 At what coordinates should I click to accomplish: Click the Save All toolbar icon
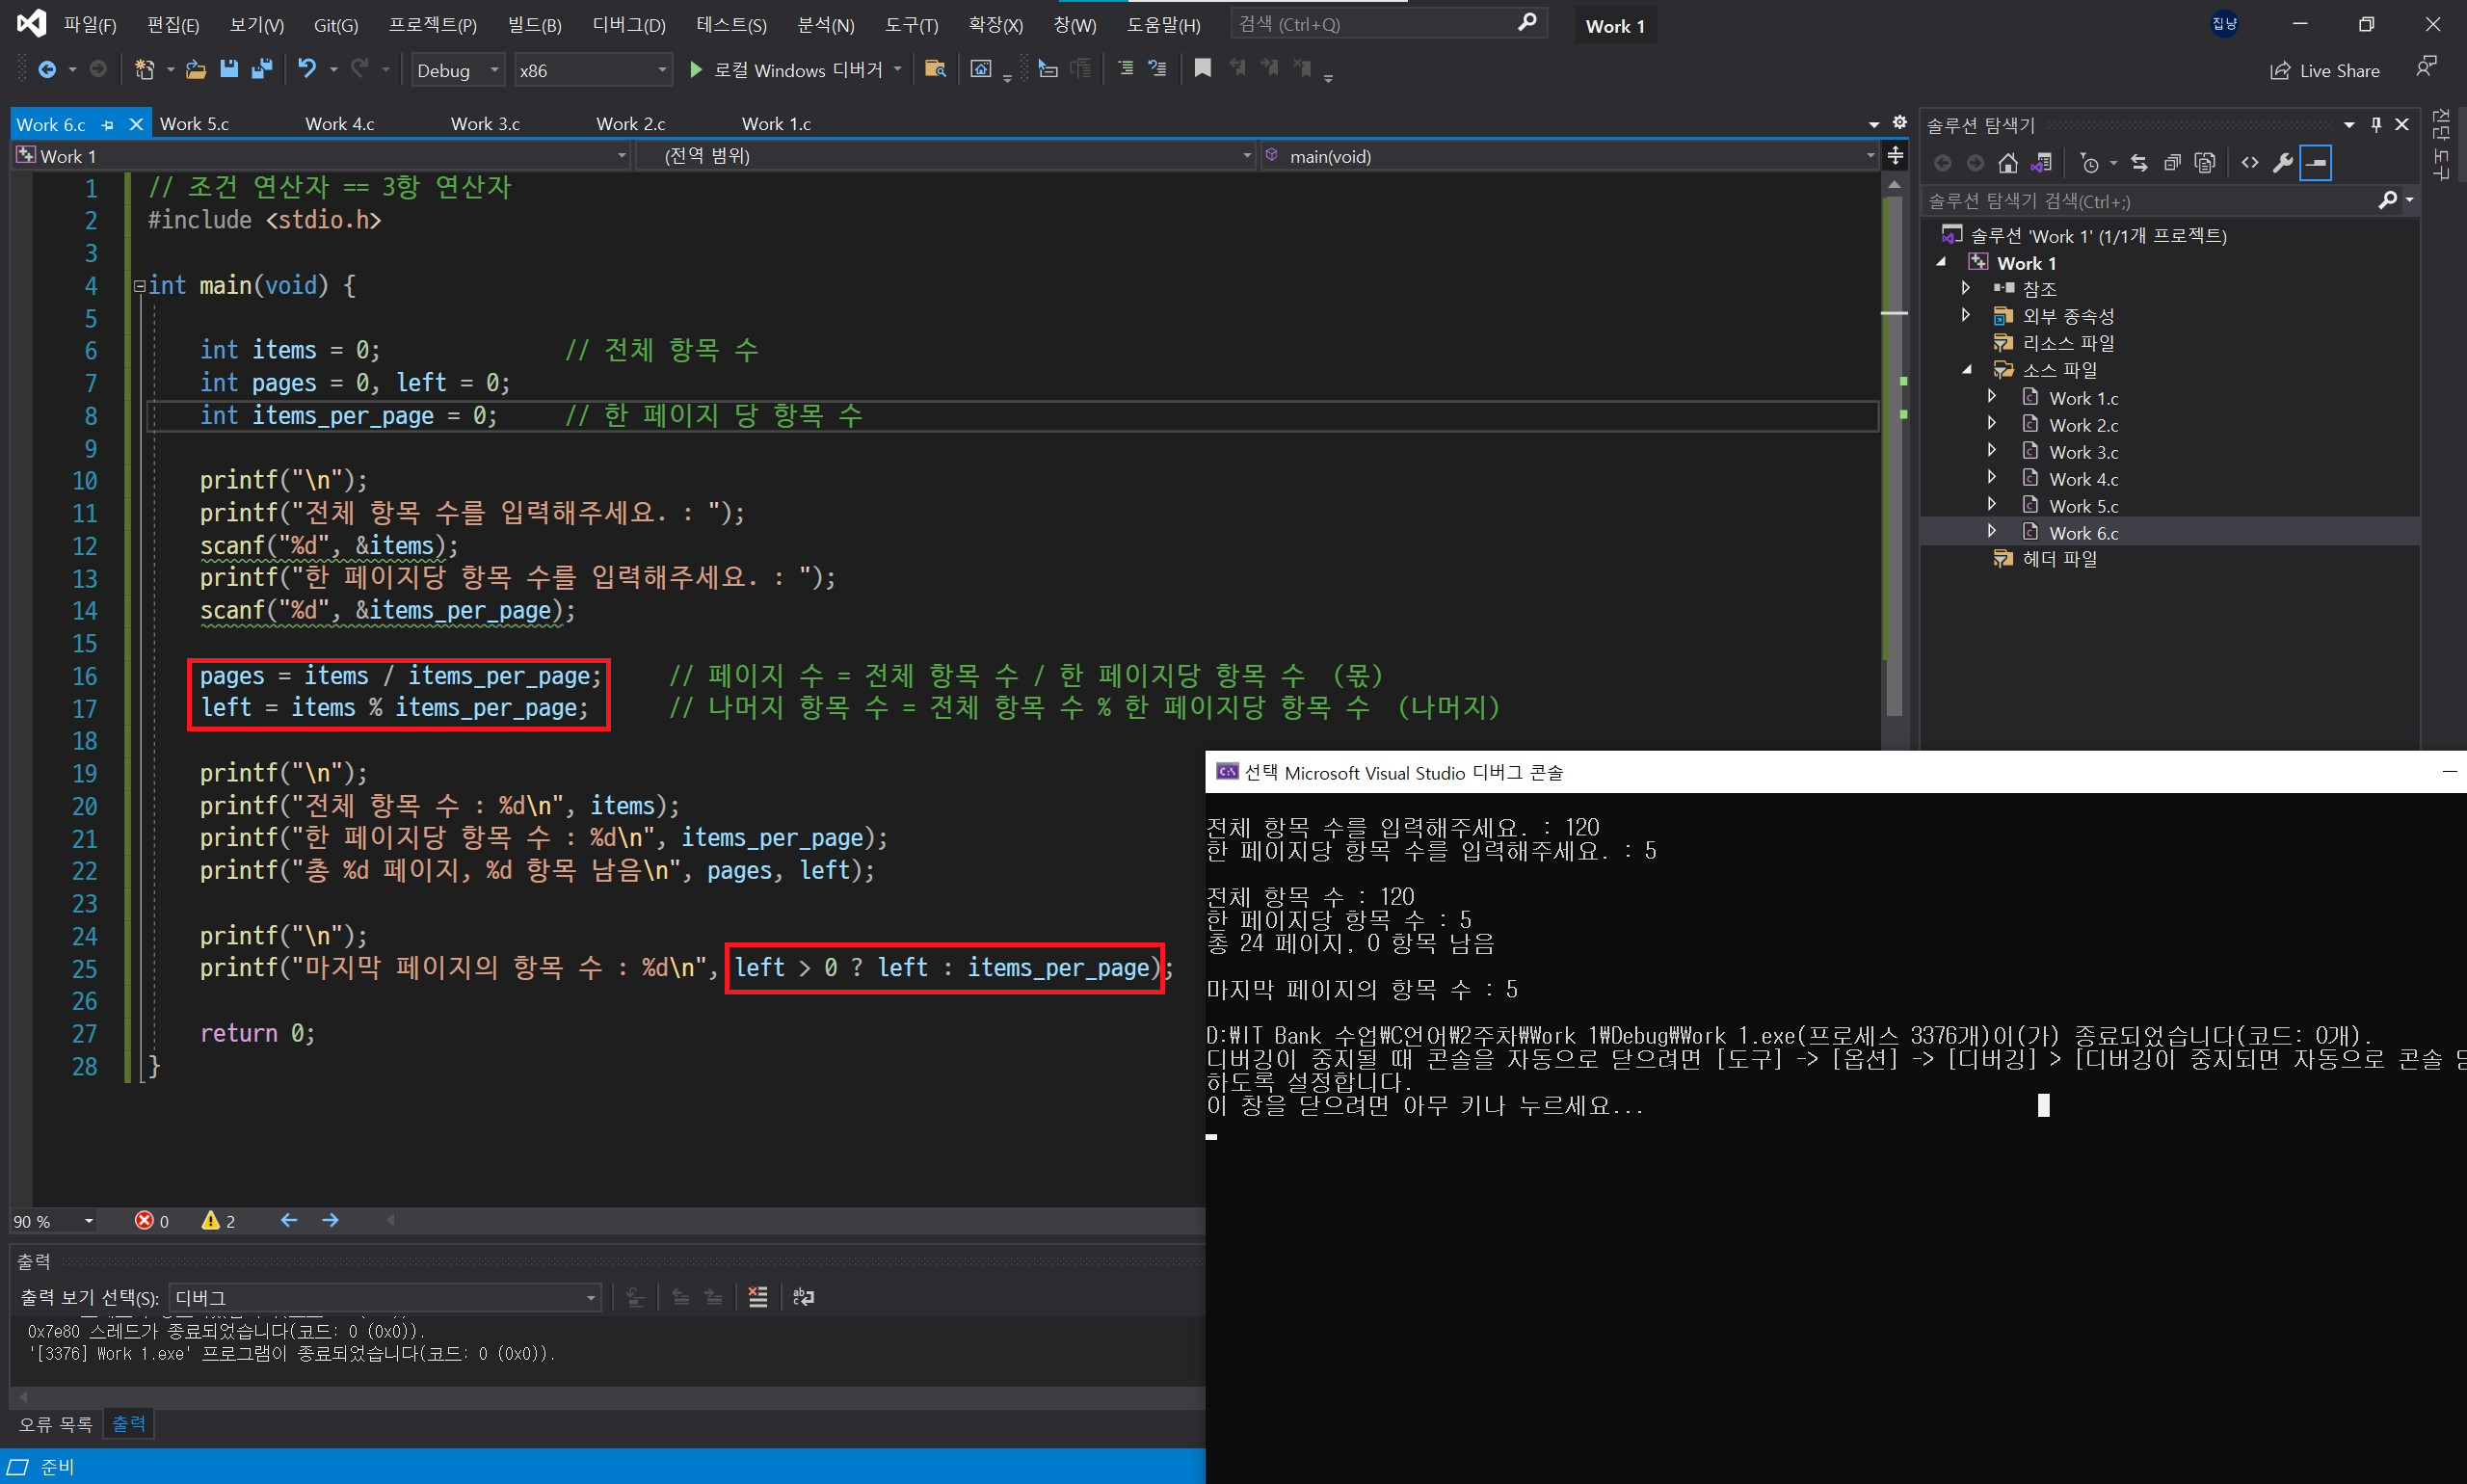(262, 69)
